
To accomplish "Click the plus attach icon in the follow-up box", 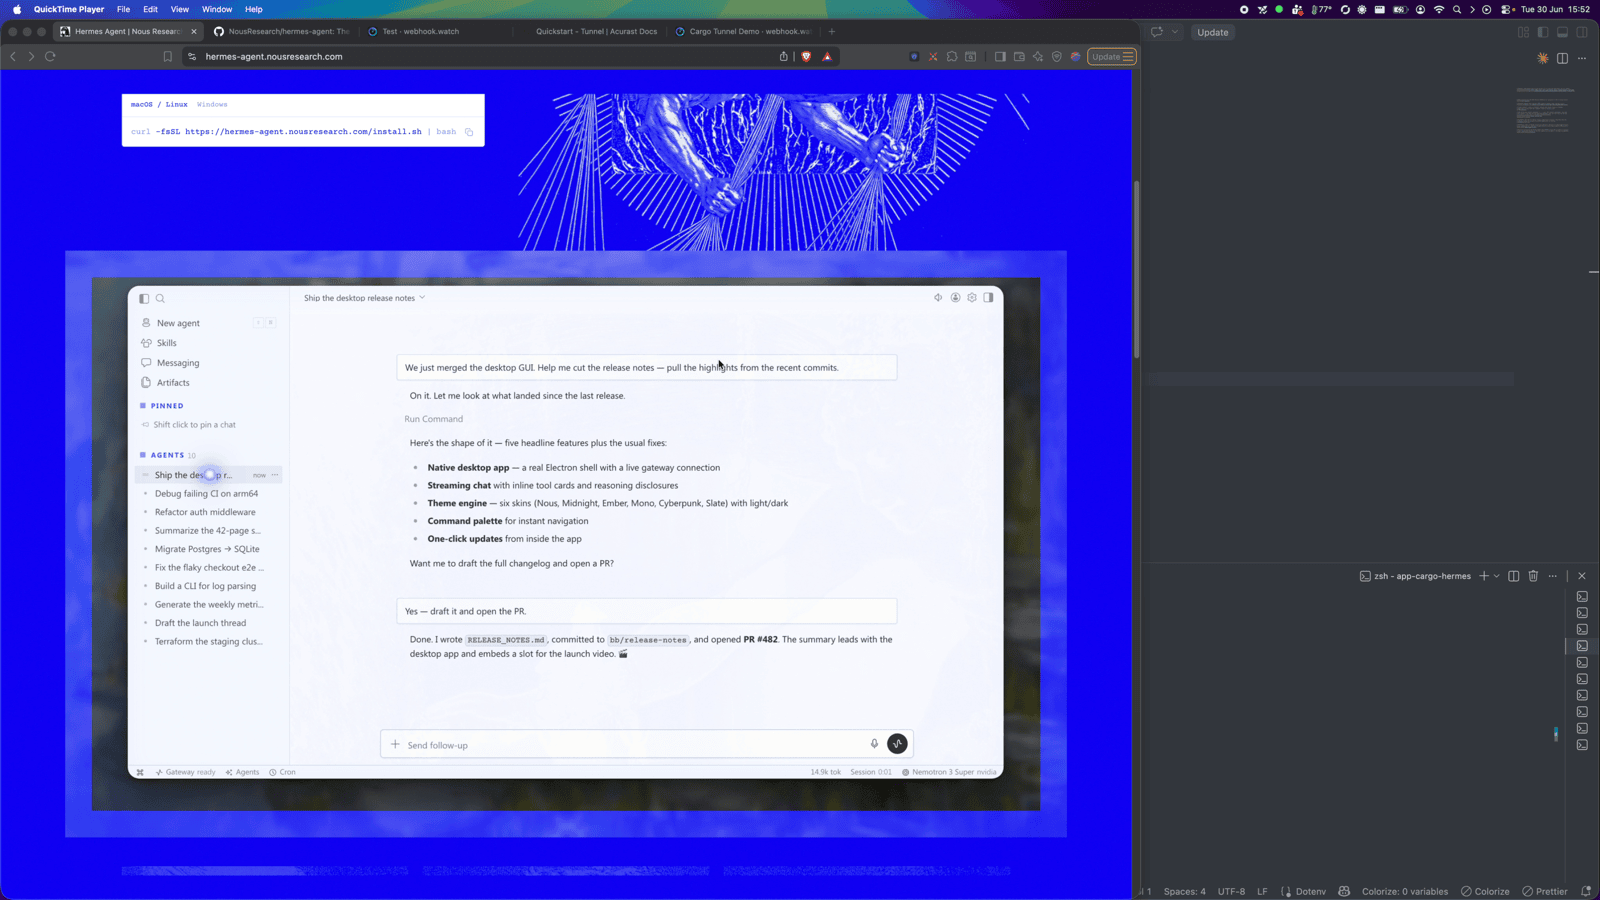I will (x=395, y=745).
